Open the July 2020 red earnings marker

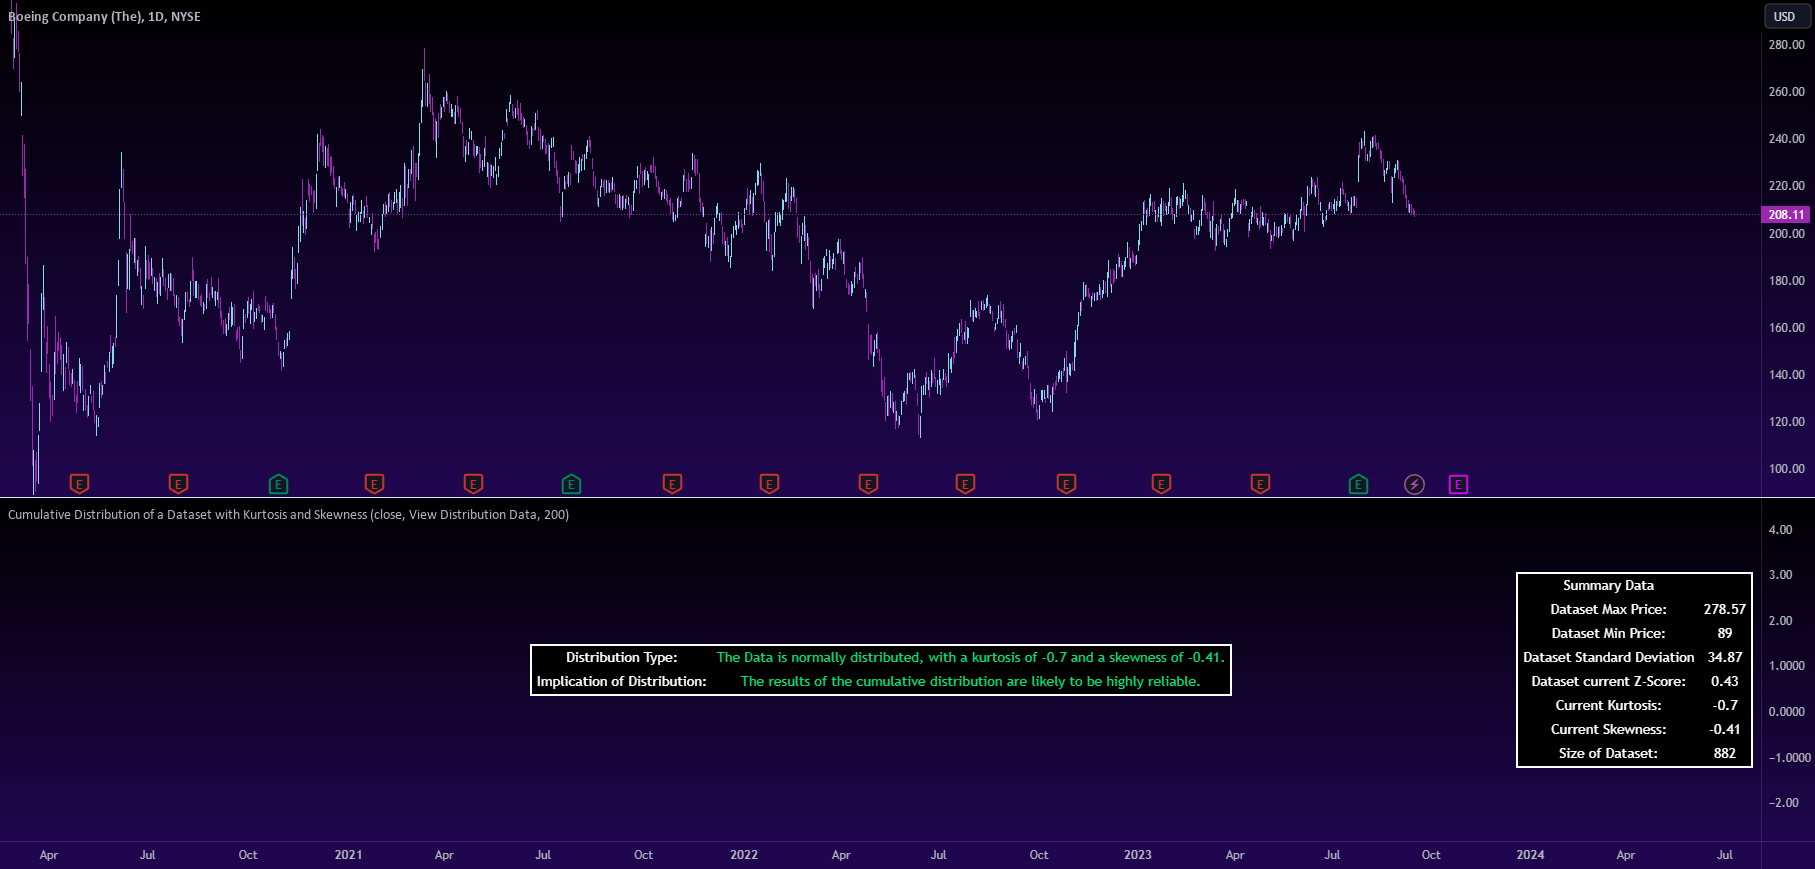(178, 484)
